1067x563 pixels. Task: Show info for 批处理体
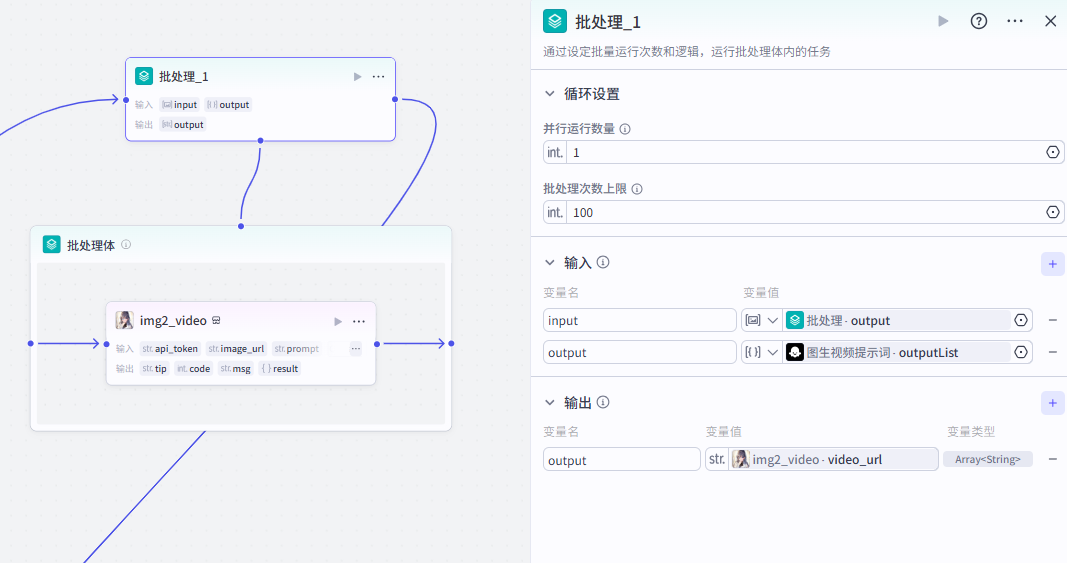click(126, 244)
